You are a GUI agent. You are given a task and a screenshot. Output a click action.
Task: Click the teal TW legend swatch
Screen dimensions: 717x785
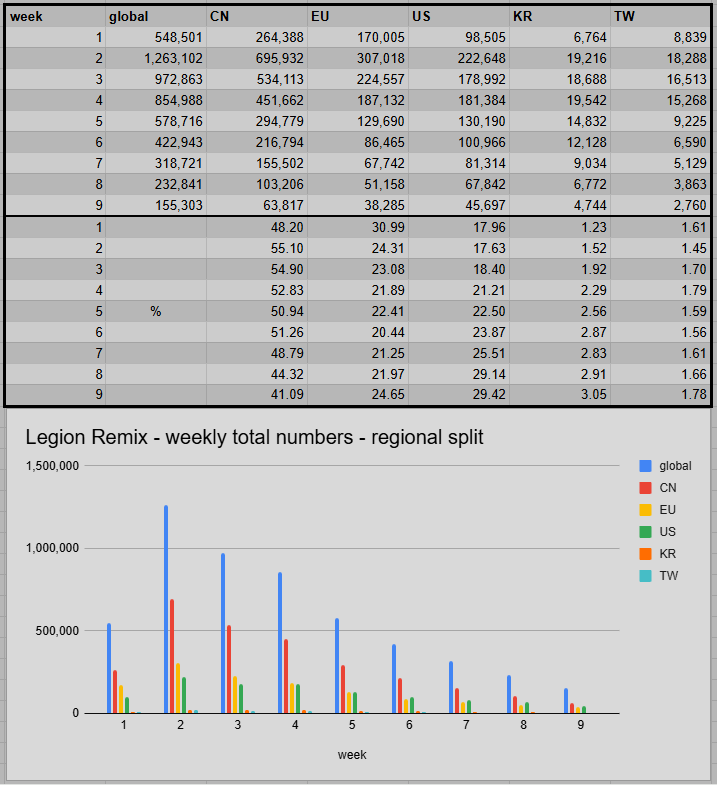(x=645, y=576)
